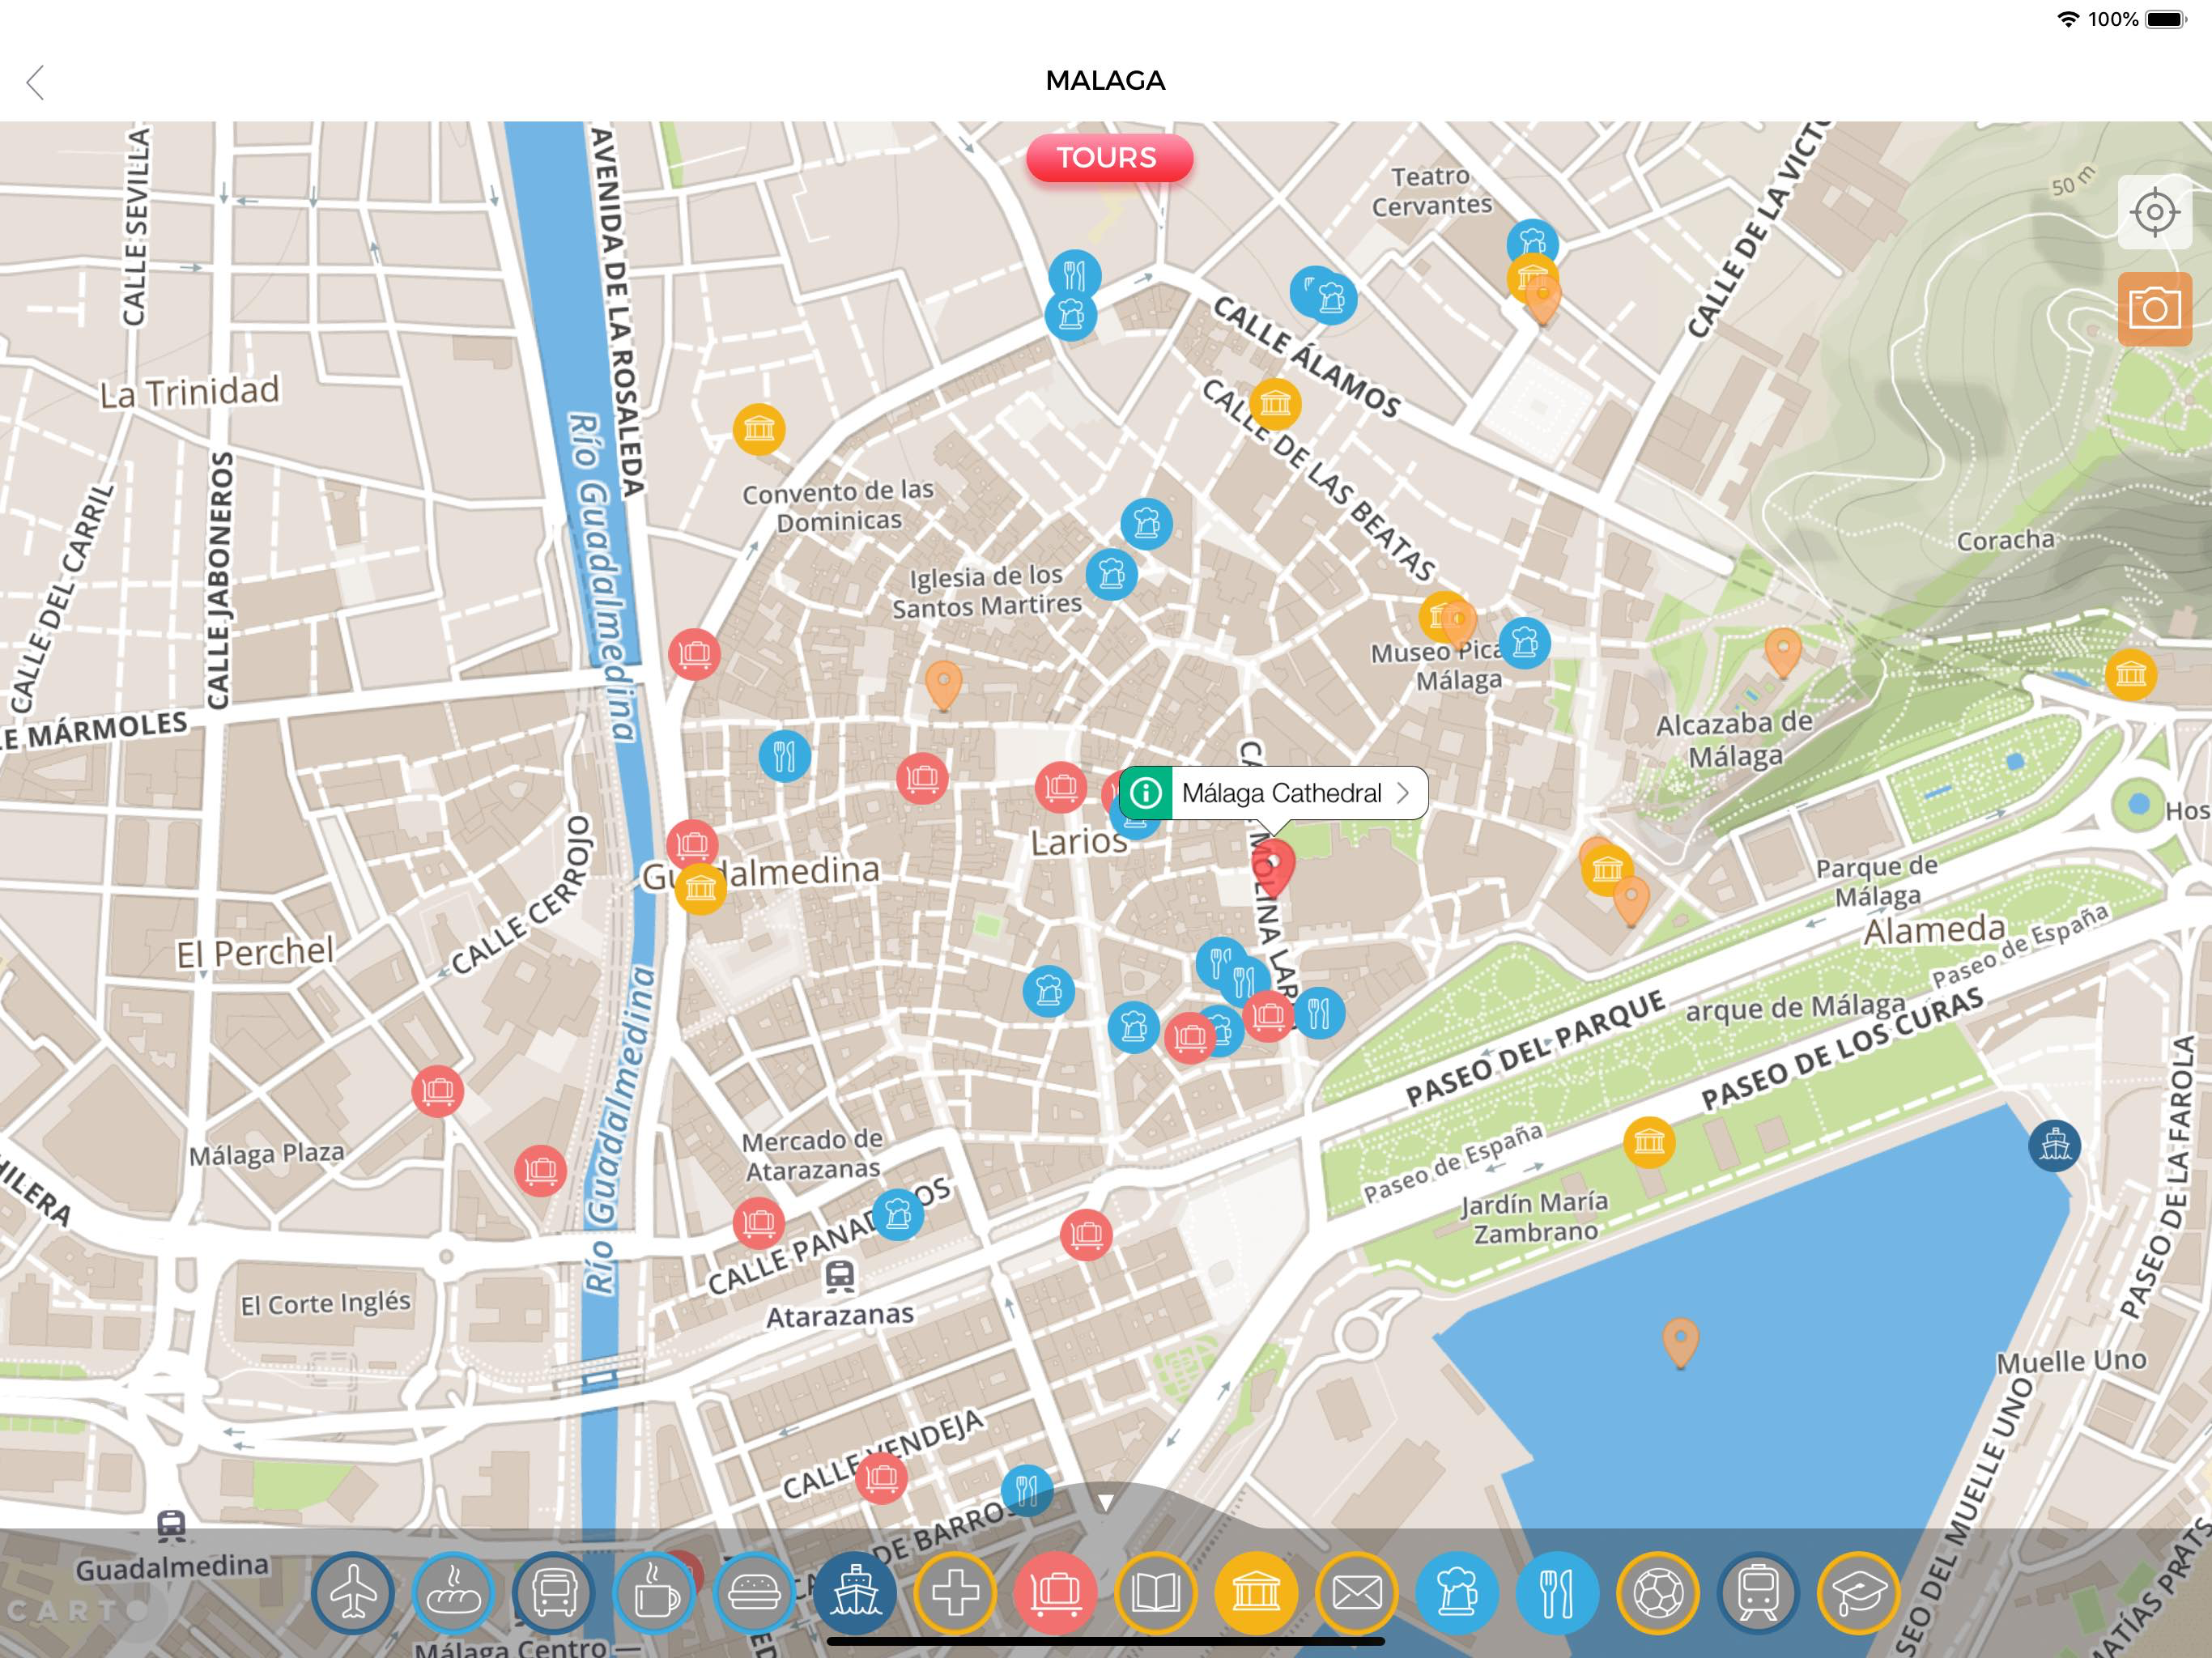The height and width of the screenshot is (1658, 2212).
Task: Select restaurant marker at top near TOURS
Action: [x=1075, y=274]
